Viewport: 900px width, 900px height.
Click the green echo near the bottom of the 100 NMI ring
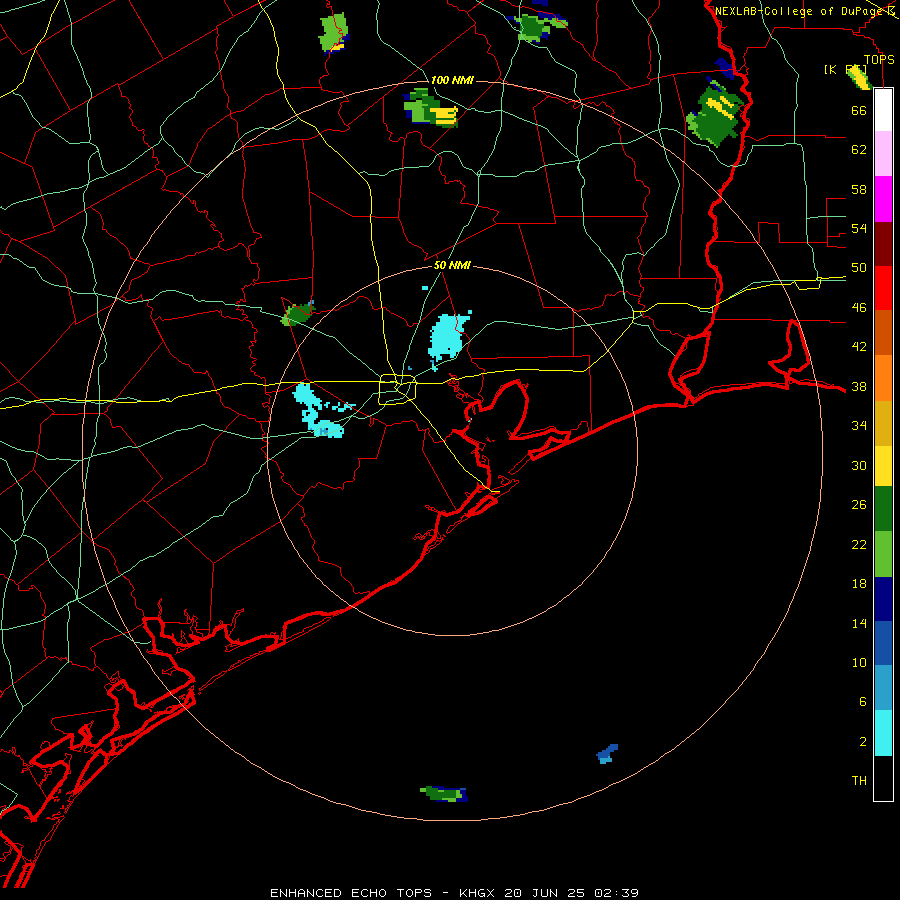click(444, 794)
